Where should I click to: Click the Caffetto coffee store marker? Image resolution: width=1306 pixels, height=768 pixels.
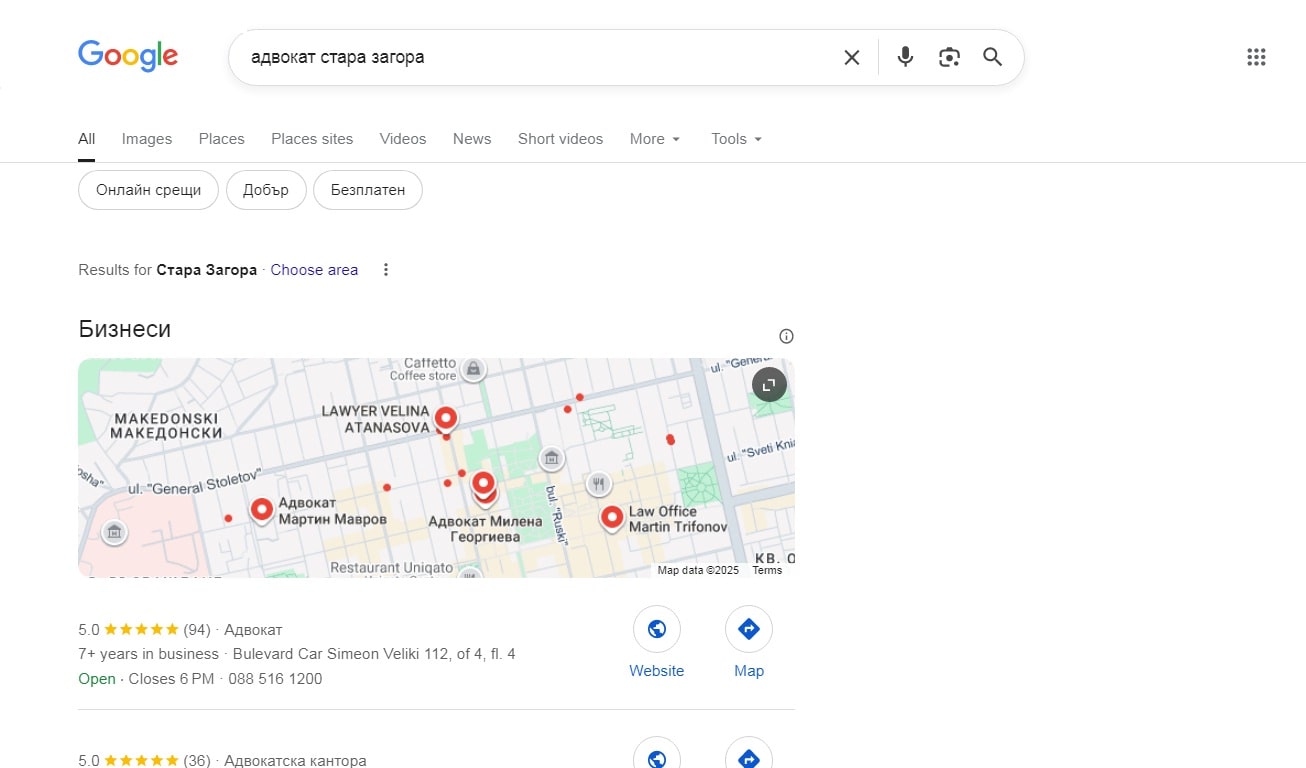click(474, 369)
